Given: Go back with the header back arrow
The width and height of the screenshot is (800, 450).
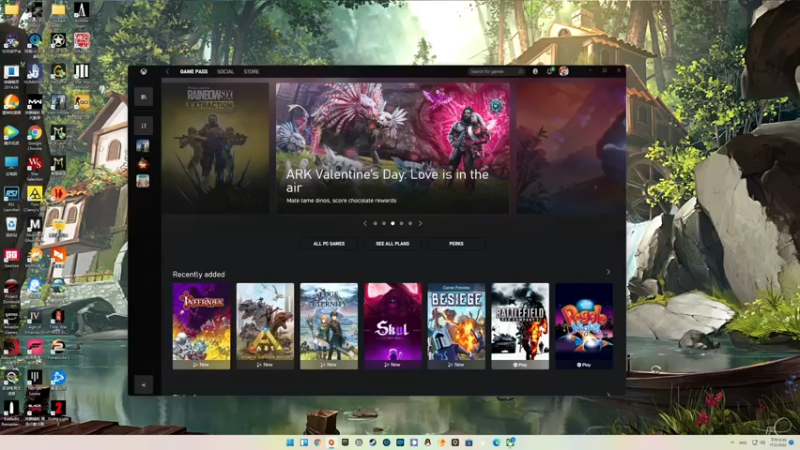Looking at the screenshot, I should click(x=167, y=71).
